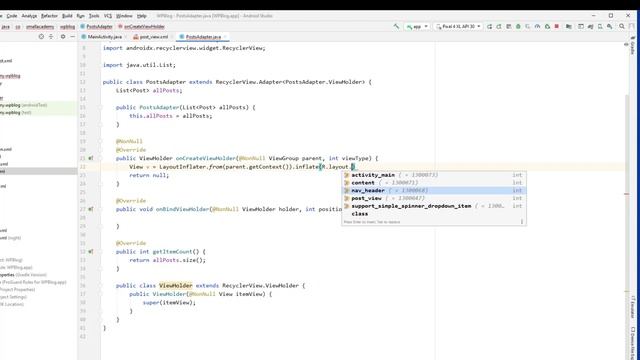Open the Pixel 4 XL API 30 device dropdown
Image resolution: width=640 pixels, height=360 pixels.
pos(458,27)
